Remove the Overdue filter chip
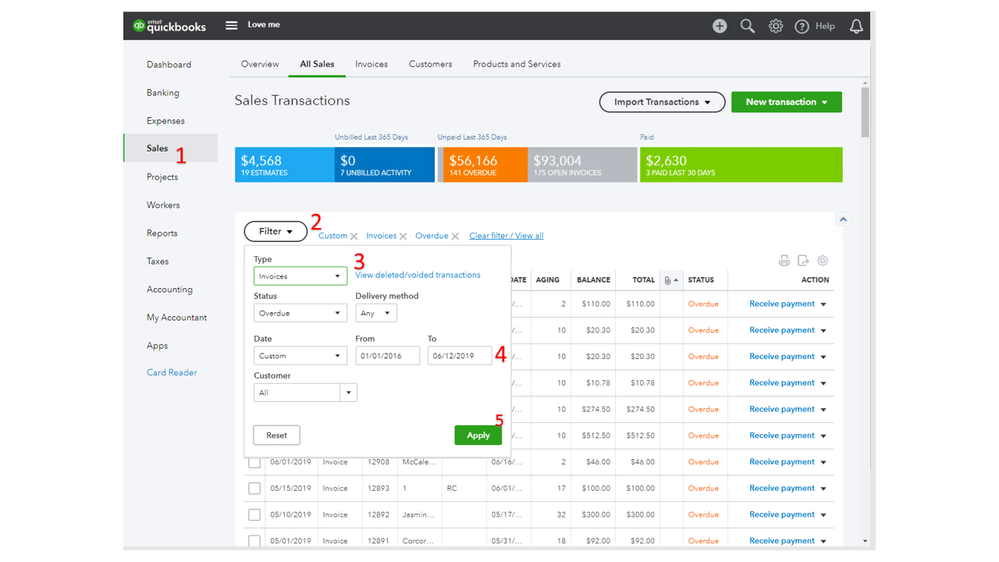The width and height of the screenshot is (999, 562). click(x=455, y=236)
